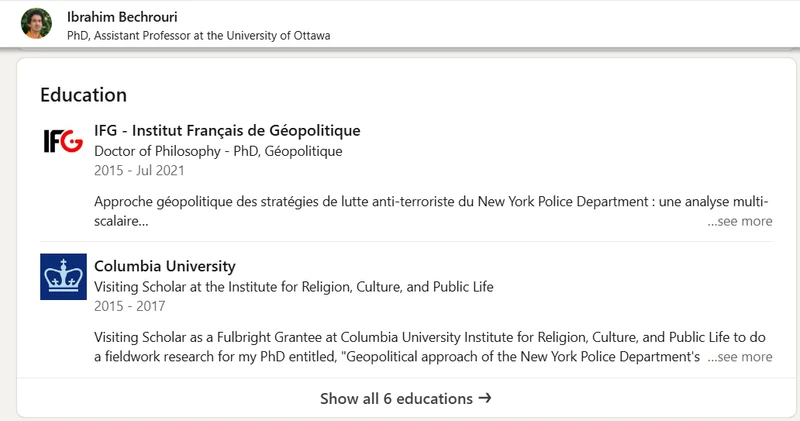Image resolution: width=800 pixels, height=421 pixels.
Task: Click the Visiting Scholar position line
Action: 293,286
